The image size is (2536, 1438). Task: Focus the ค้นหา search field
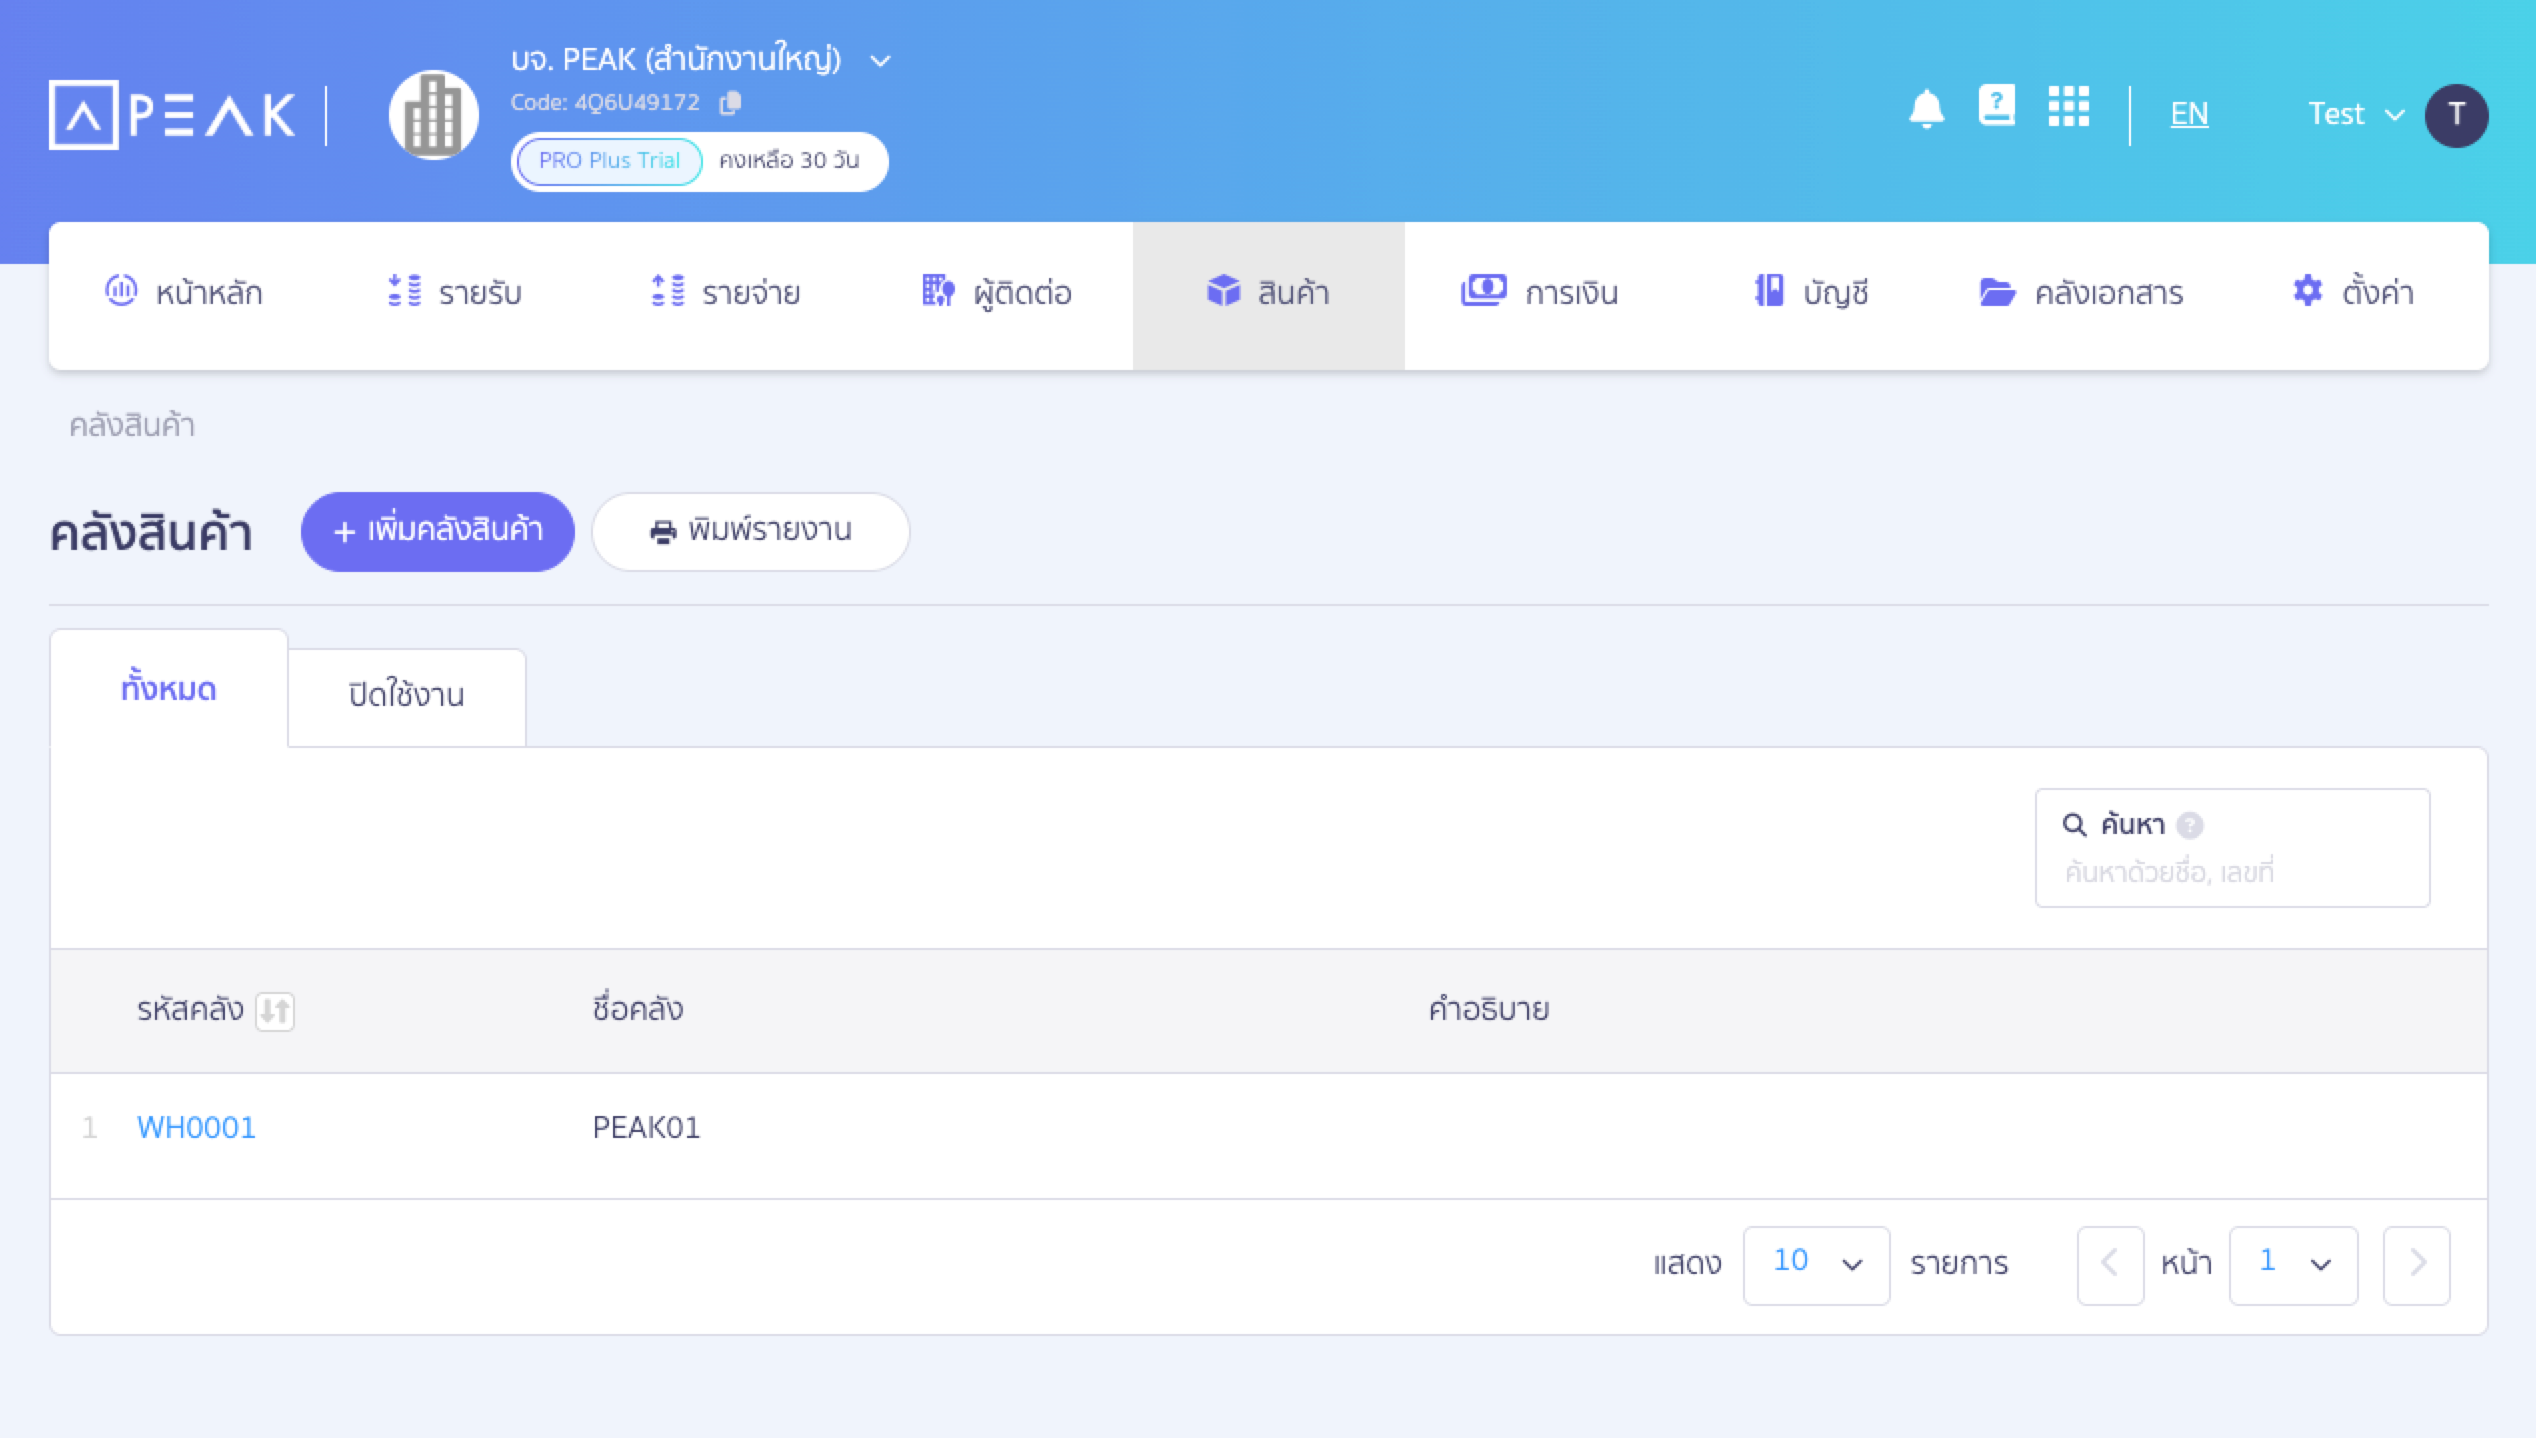coord(2232,848)
